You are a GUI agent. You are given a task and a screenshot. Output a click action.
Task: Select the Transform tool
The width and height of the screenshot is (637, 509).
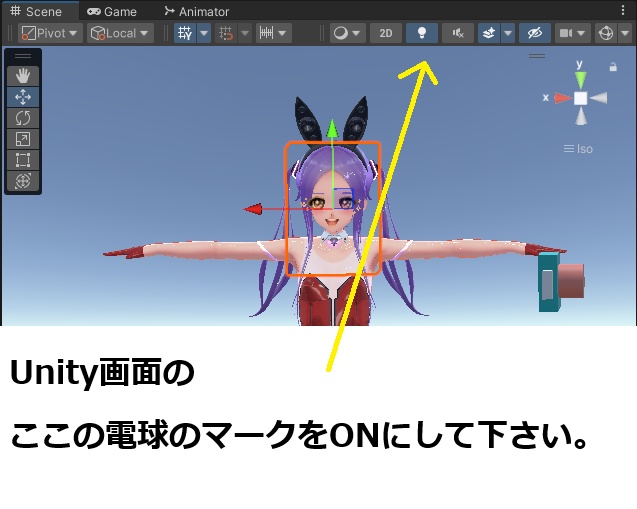23,181
